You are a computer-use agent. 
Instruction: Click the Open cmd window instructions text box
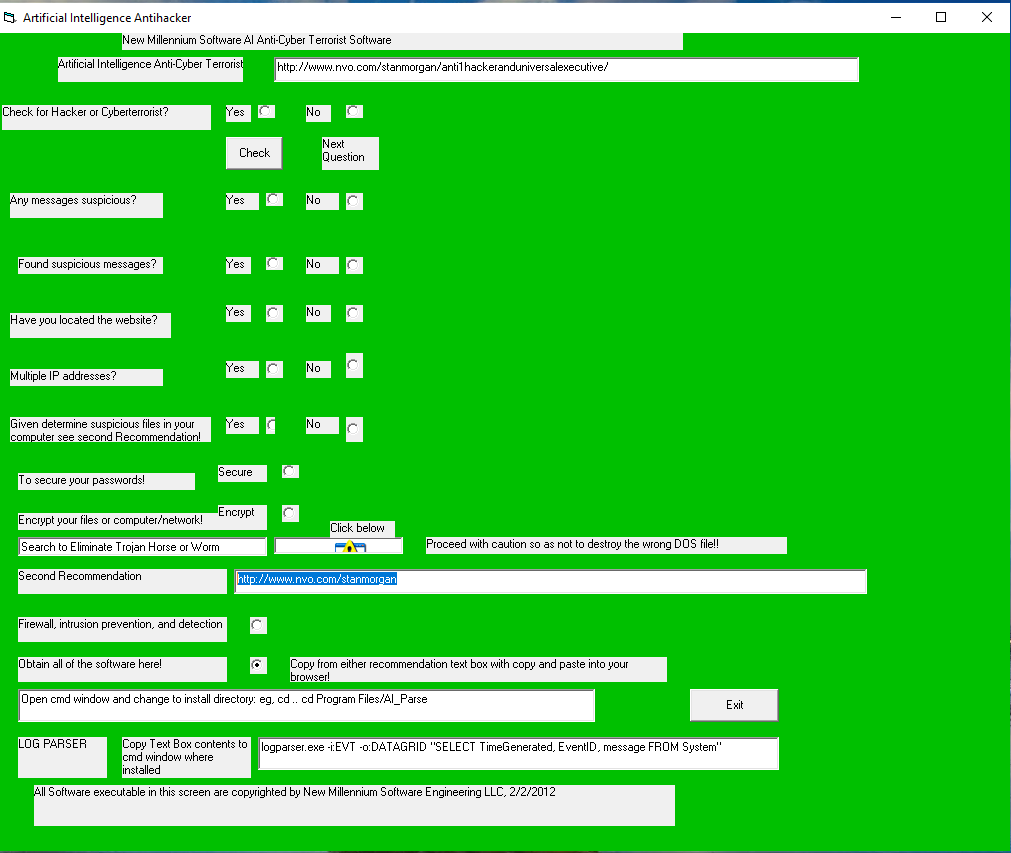click(x=306, y=705)
